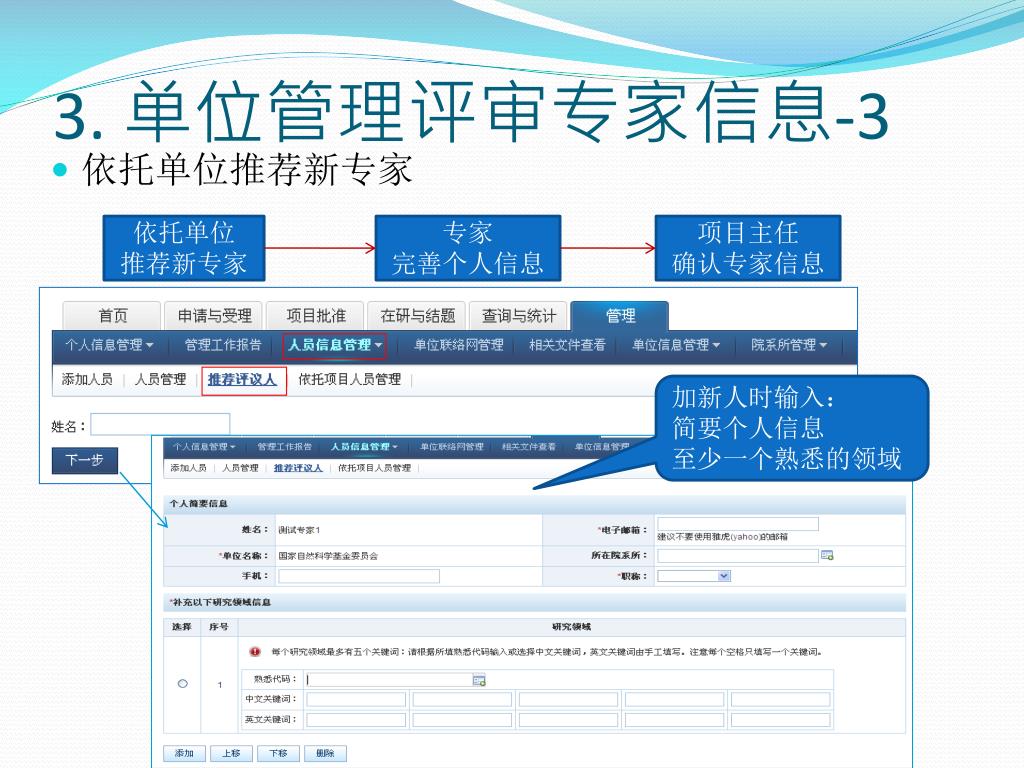Click the 国家自然科学基金委员会 unit name text
Screen dimensions: 1024x768
pyautogui.click(x=328, y=556)
